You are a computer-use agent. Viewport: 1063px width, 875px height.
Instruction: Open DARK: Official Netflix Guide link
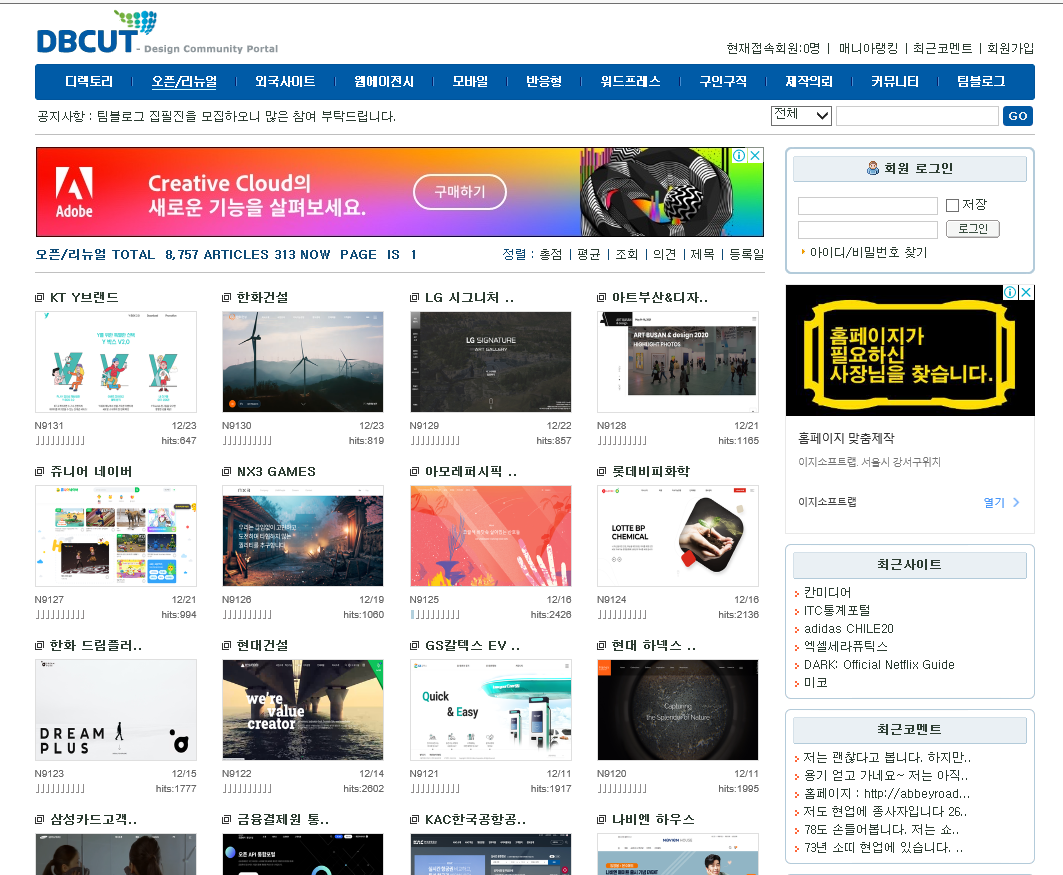coord(879,665)
